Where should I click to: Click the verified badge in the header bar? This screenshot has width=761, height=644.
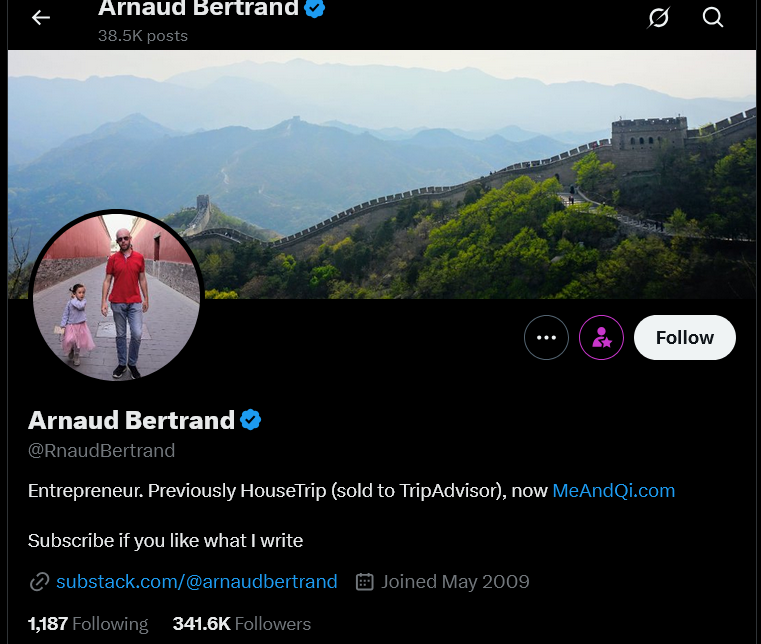314,8
